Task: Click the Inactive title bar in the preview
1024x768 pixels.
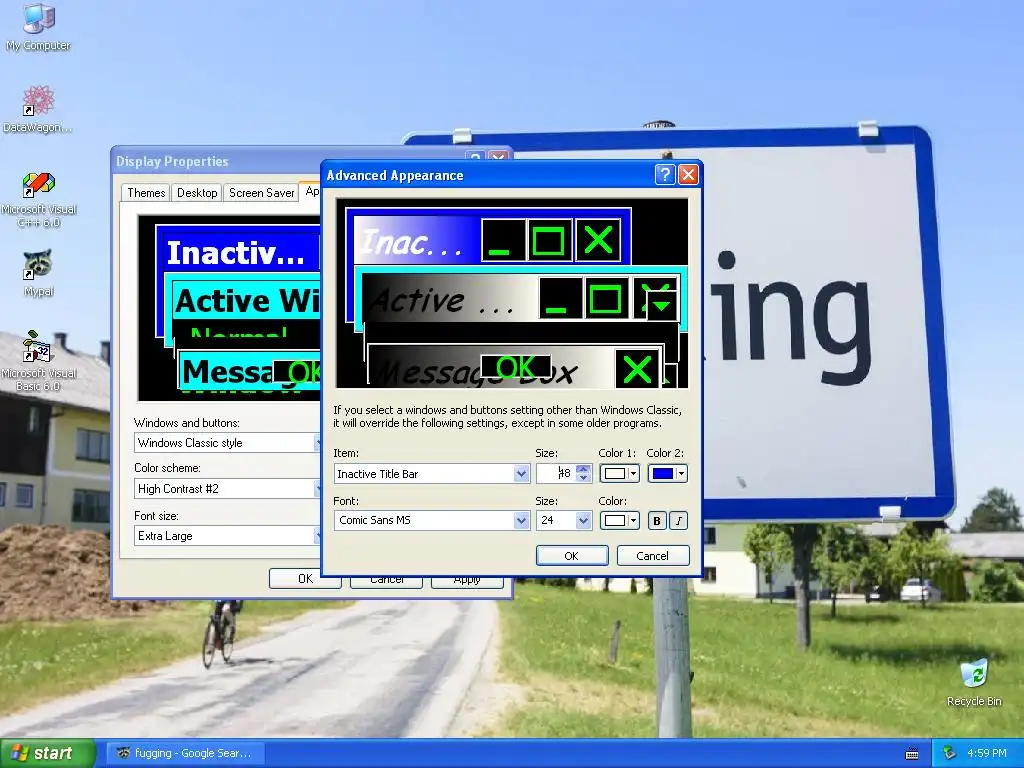Action: point(415,241)
